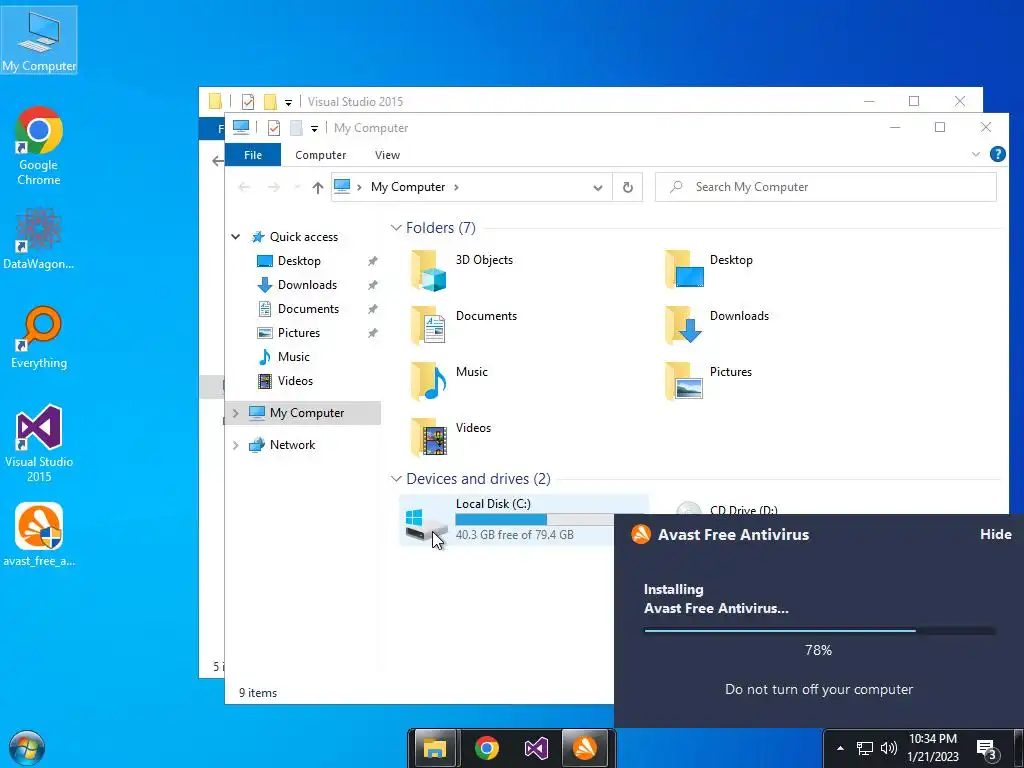Open the 3D Objects folder
This screenshot has height=768, width=1024.
click(462, 269)
